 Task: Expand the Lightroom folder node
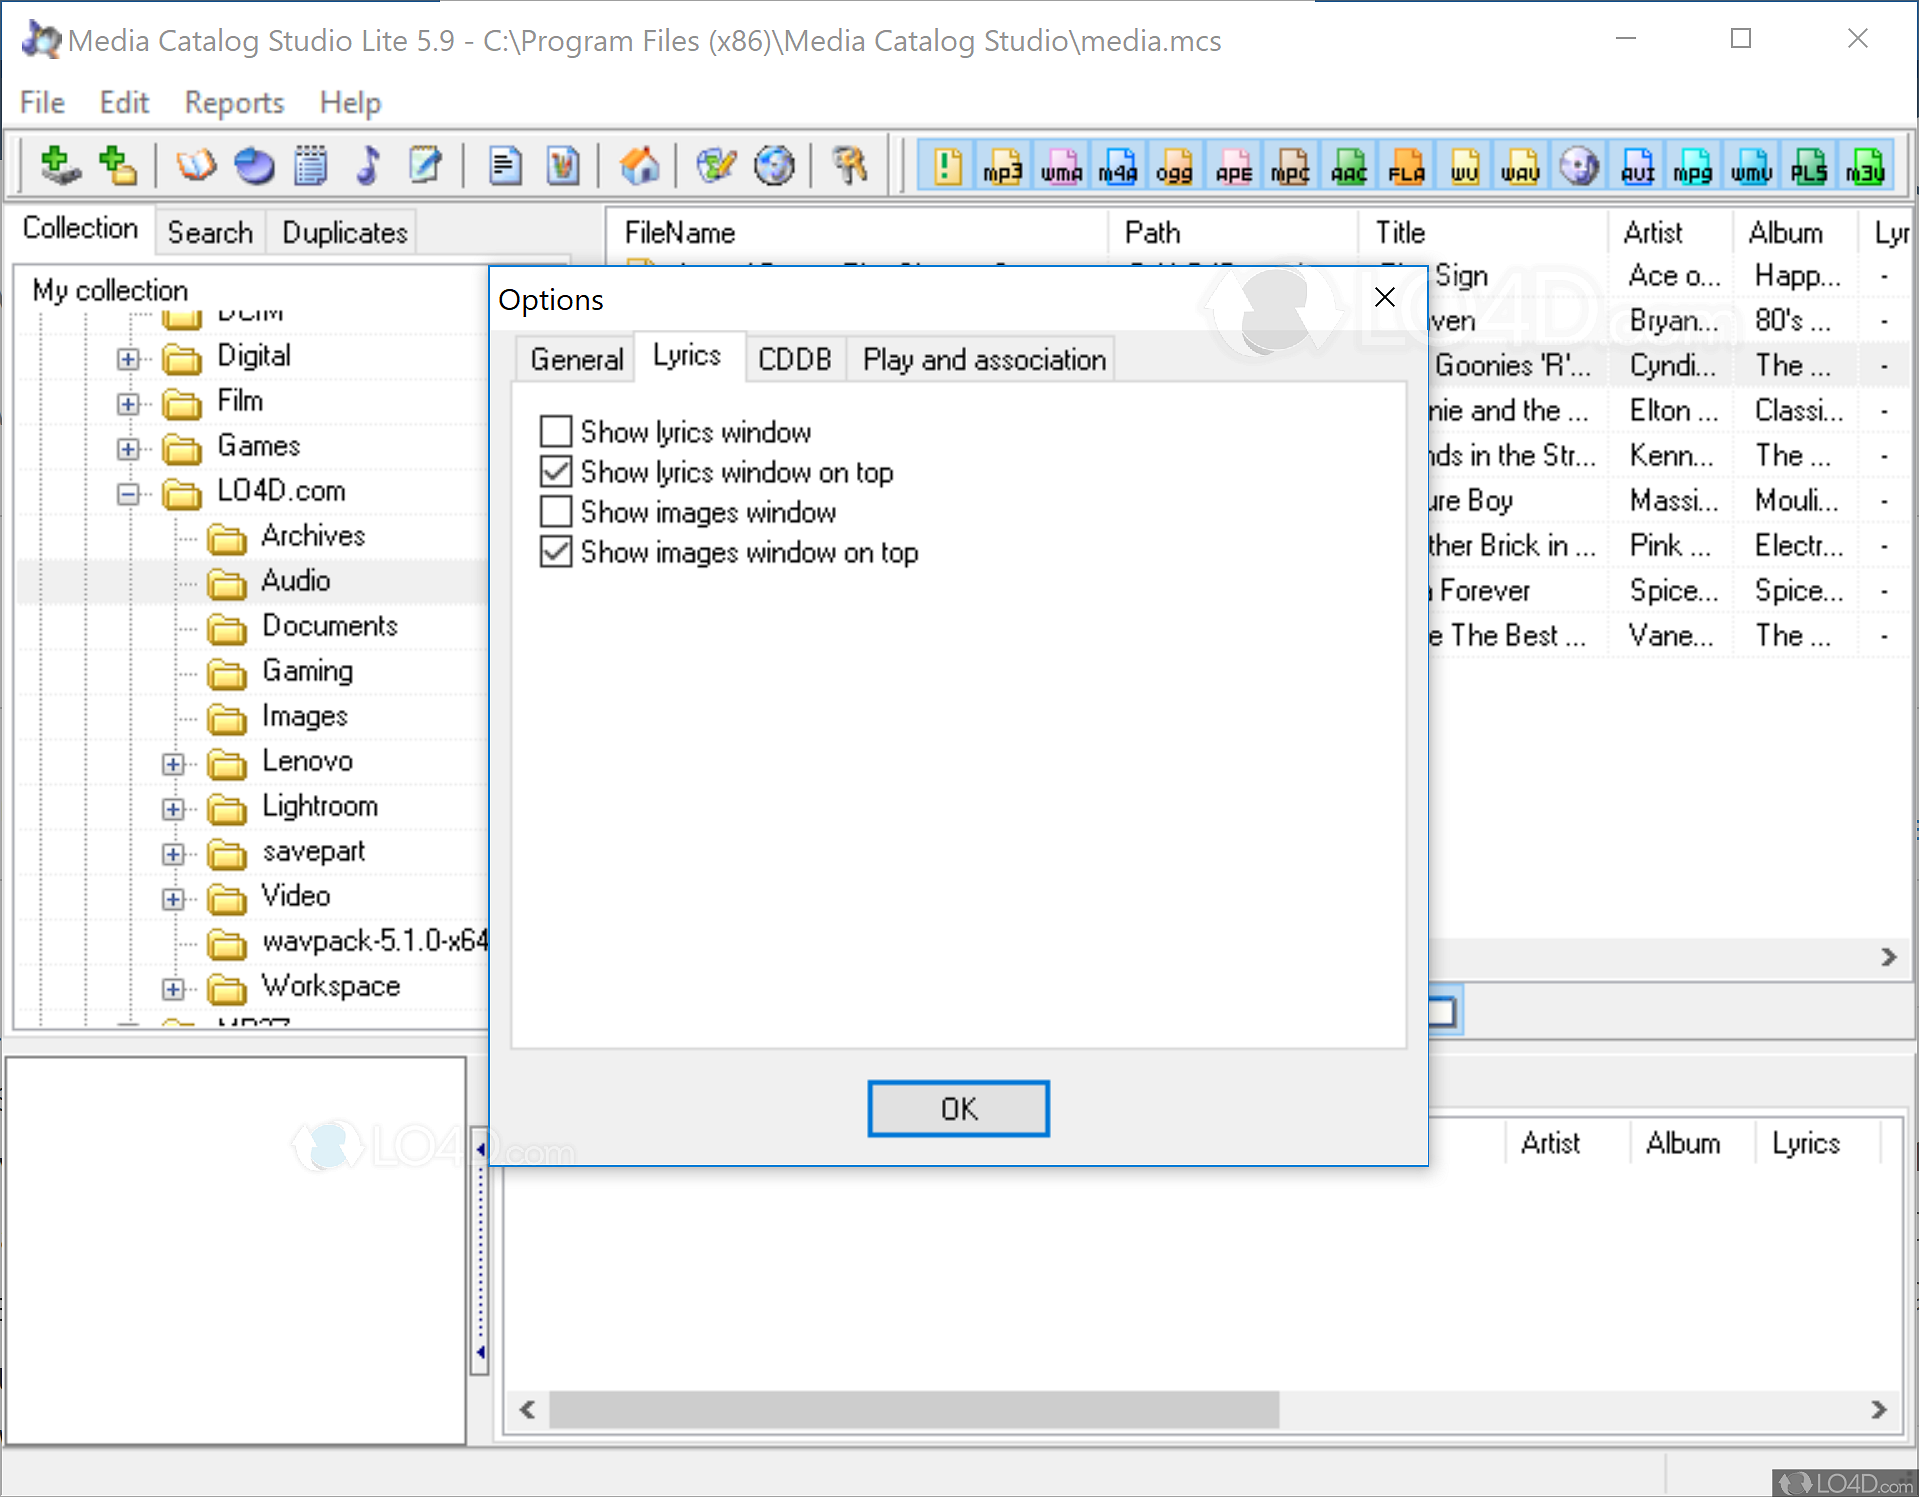pyautogui.click(x=173, y=809)
